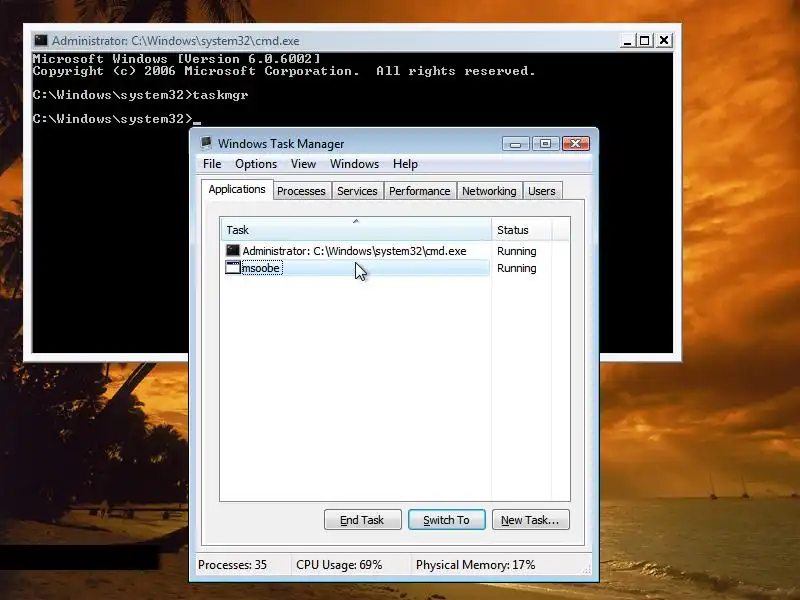This screenshot has height=600, width=800.
Task: Select the Applications tab
Action: [237, 189]
